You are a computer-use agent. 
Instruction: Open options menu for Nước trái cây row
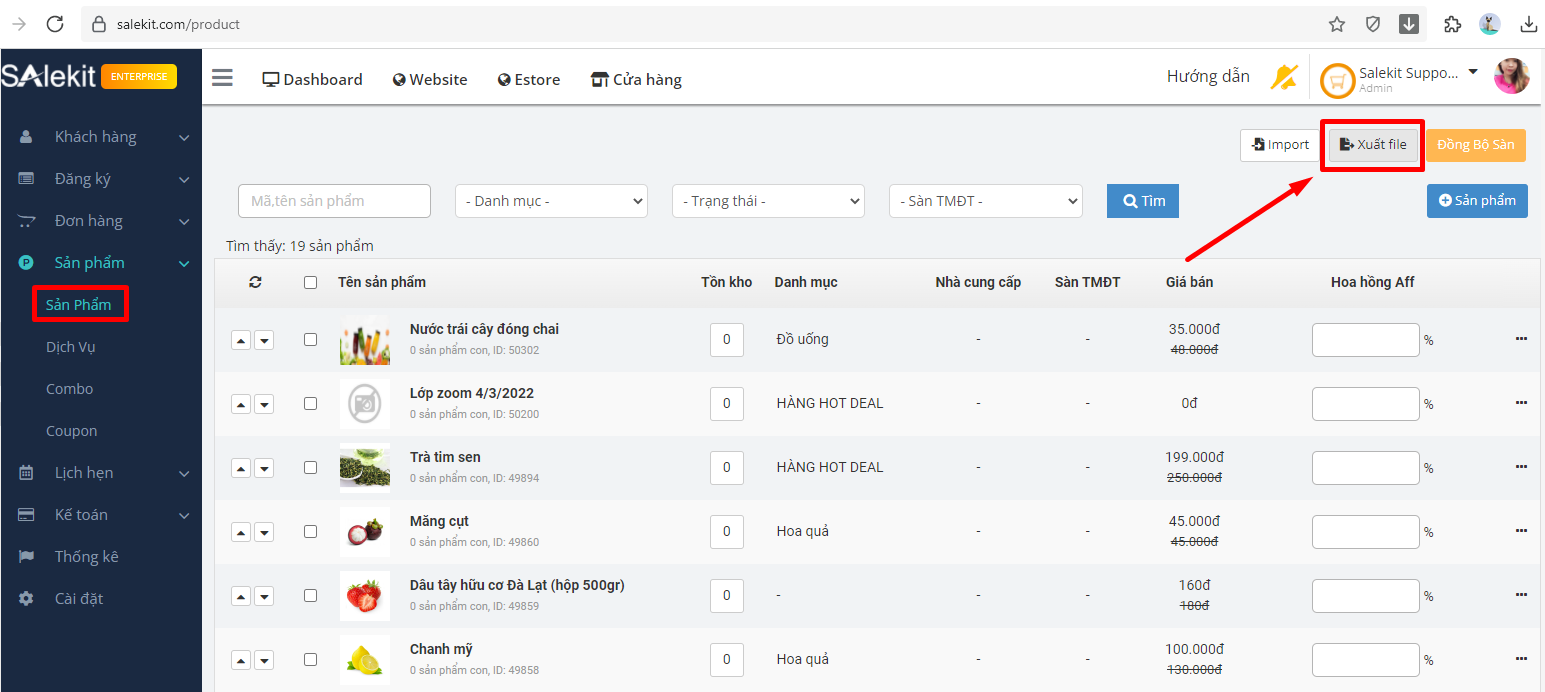pyautogui.click(x=1521, y=339)
